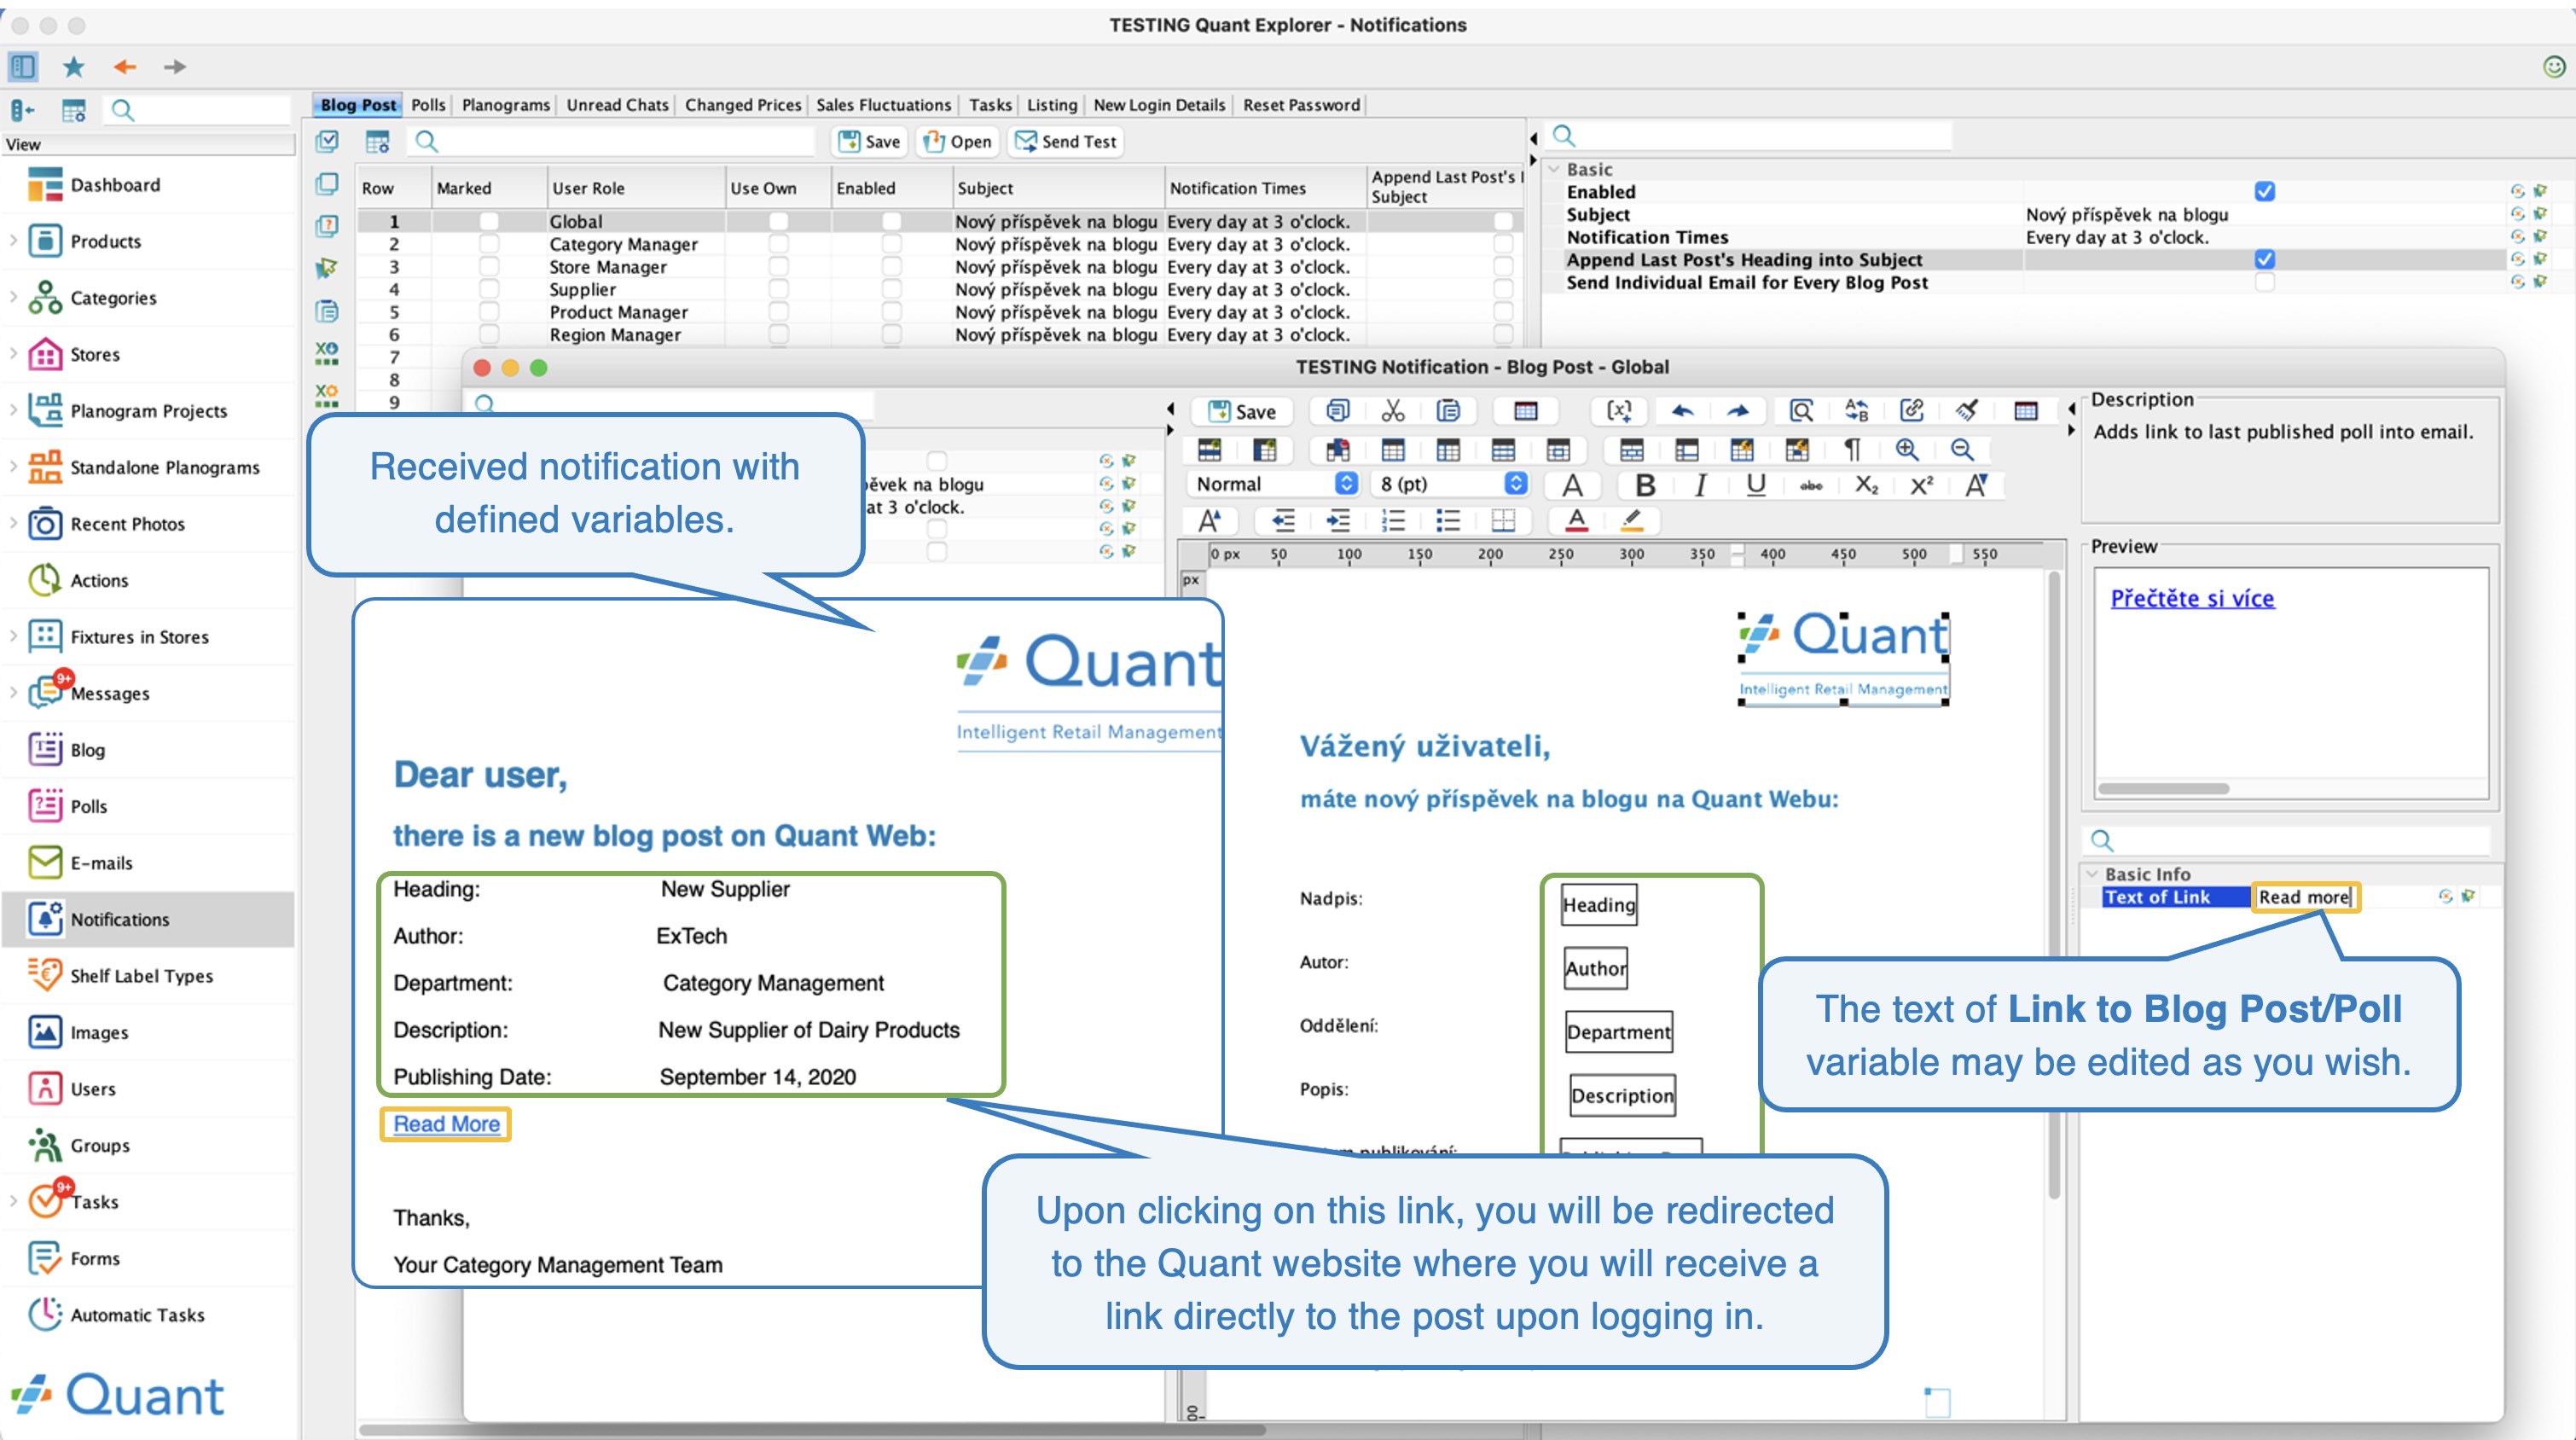Click the Redo arrow in the editor toolbar
This screenshot has height=1440, width=2576.
click(x=1737, y=411)
